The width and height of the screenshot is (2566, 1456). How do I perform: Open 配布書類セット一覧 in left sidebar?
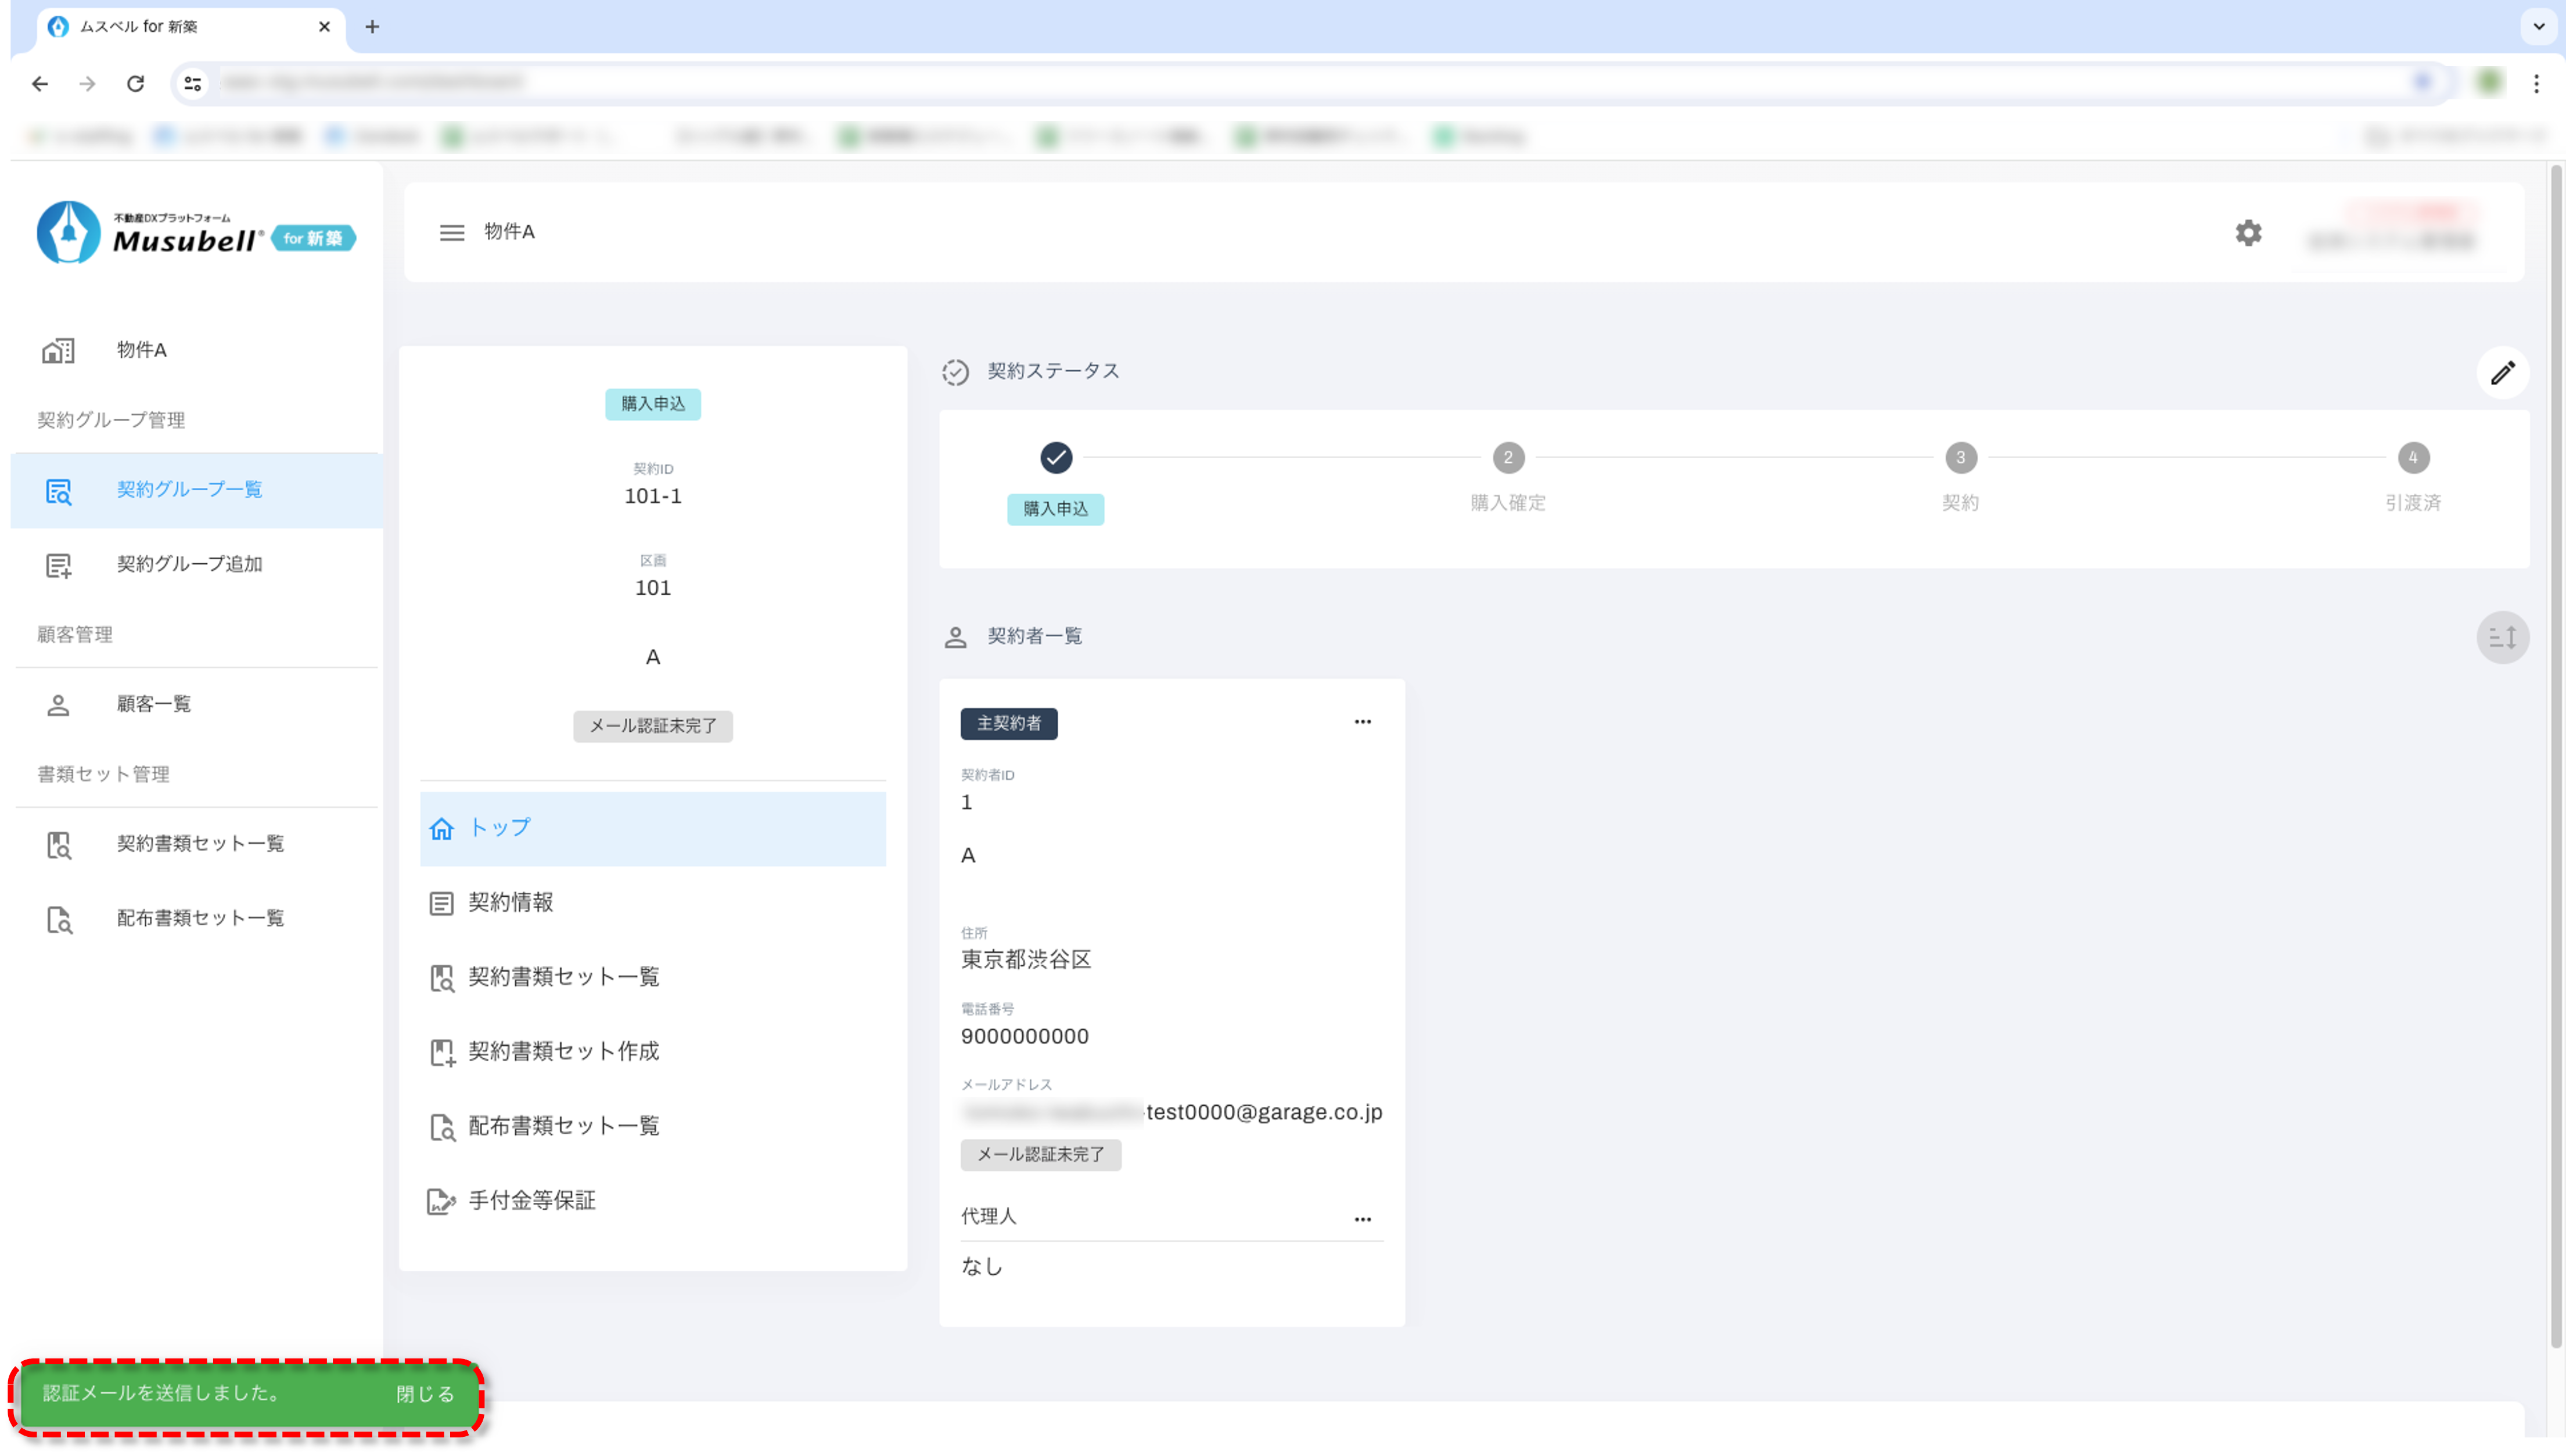click(x=200, y=918)
